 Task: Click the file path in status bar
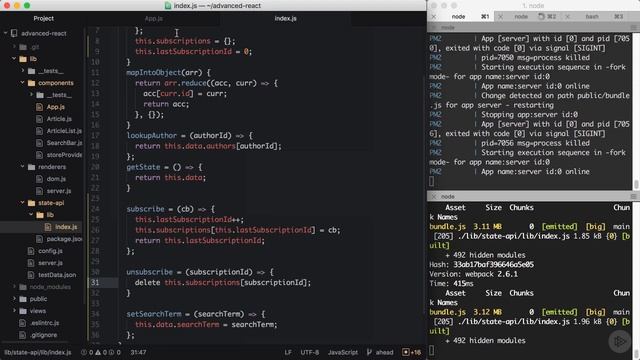pos(38,352)
